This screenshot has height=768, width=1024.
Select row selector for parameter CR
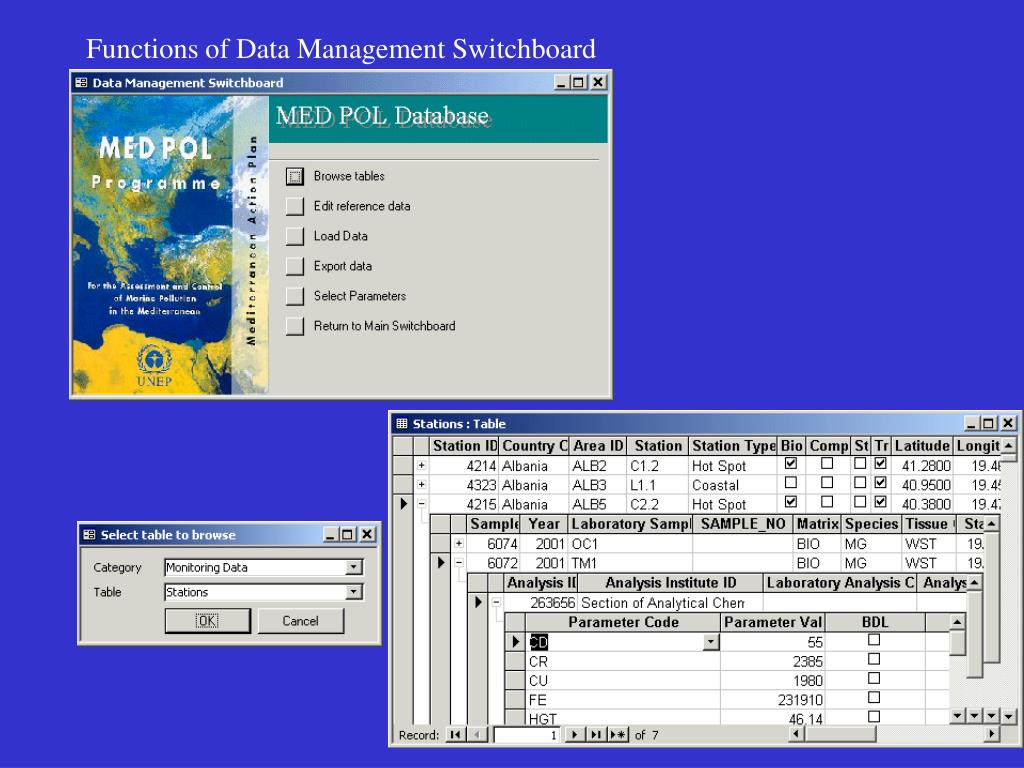point(515,662)
